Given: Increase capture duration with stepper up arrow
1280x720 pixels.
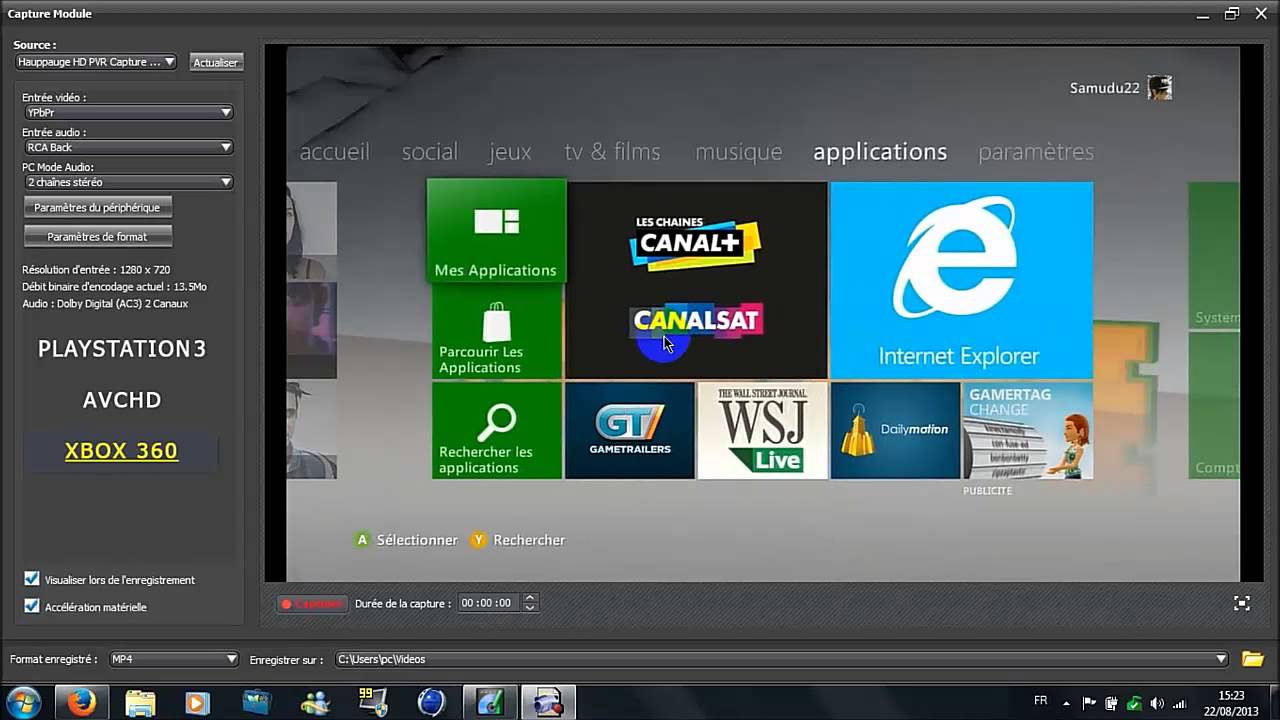Looking at the screenshot, I should [530, 598].
